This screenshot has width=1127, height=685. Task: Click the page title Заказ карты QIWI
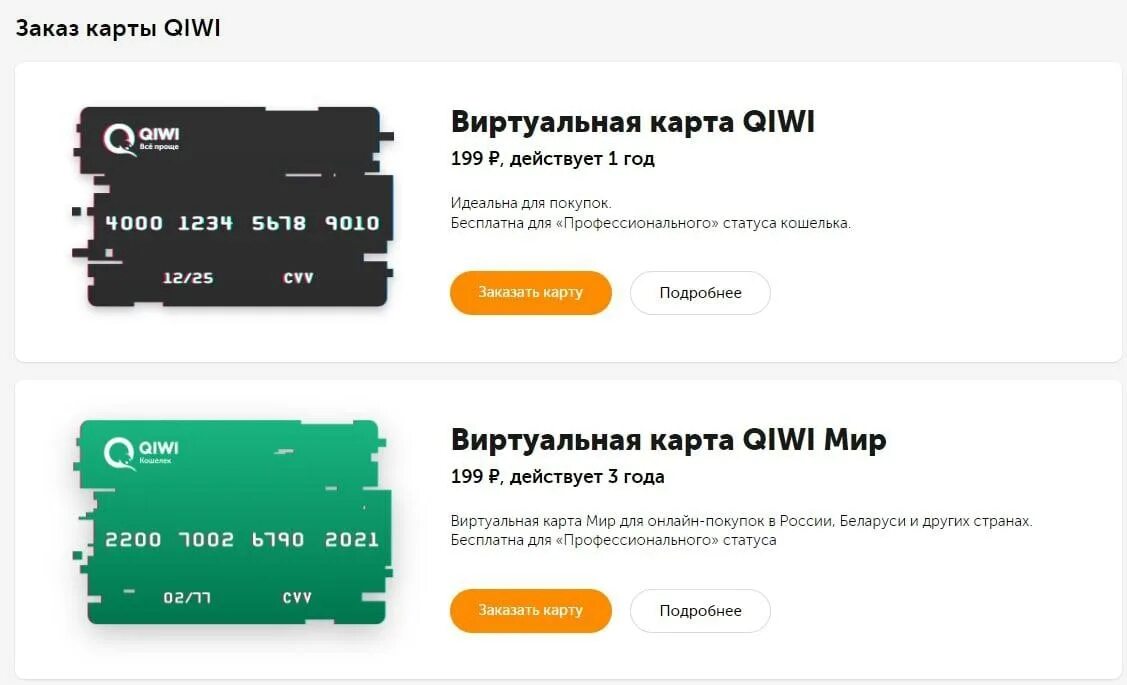pos(118,28)
